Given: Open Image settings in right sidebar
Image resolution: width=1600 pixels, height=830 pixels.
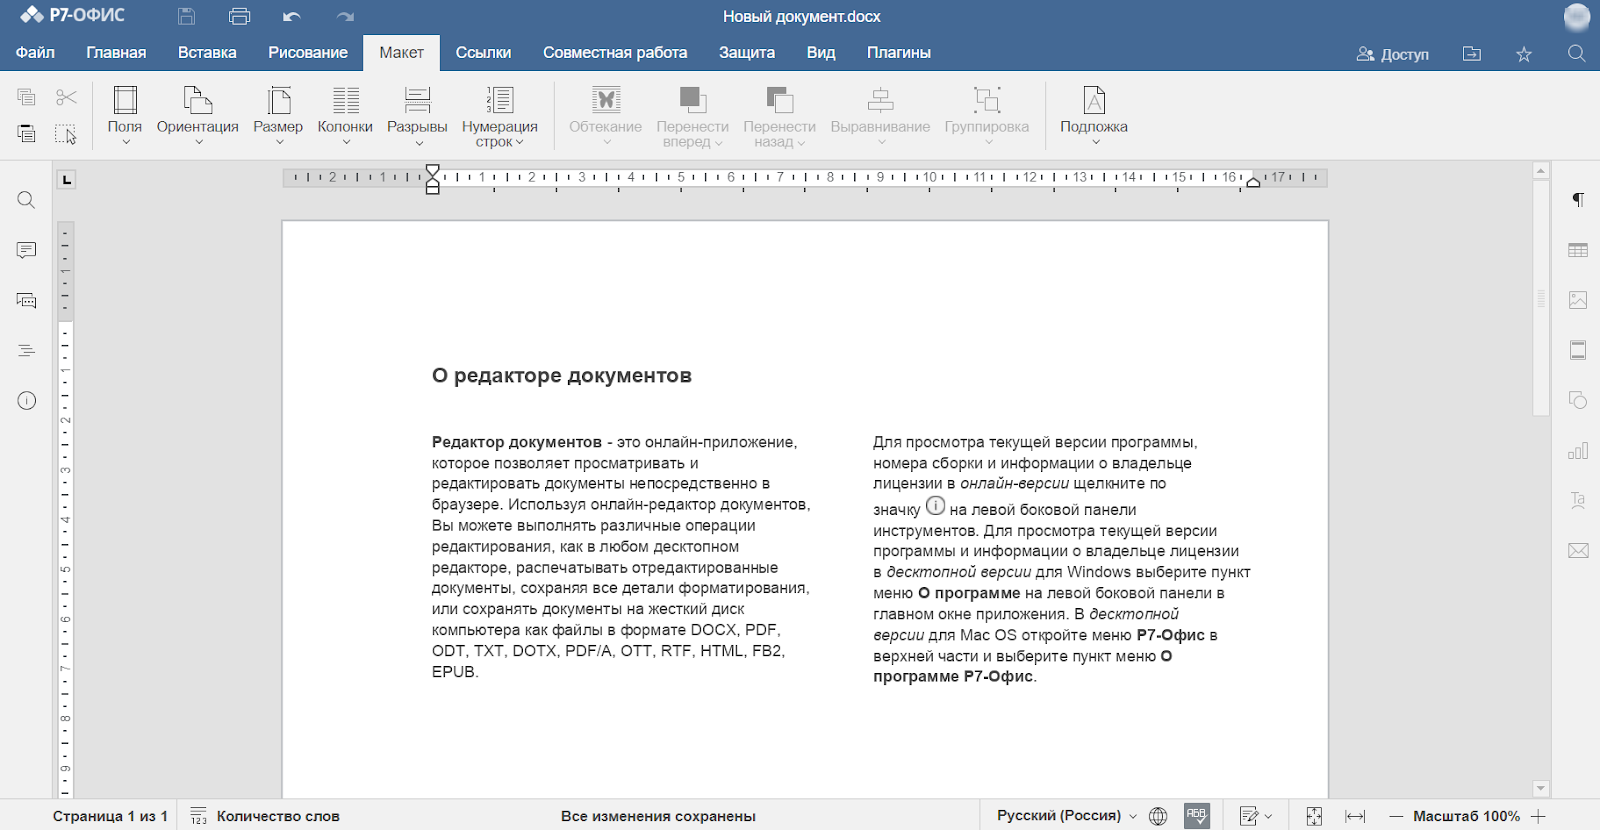Looking at the screenshot, I should [x=1578, y=300].
